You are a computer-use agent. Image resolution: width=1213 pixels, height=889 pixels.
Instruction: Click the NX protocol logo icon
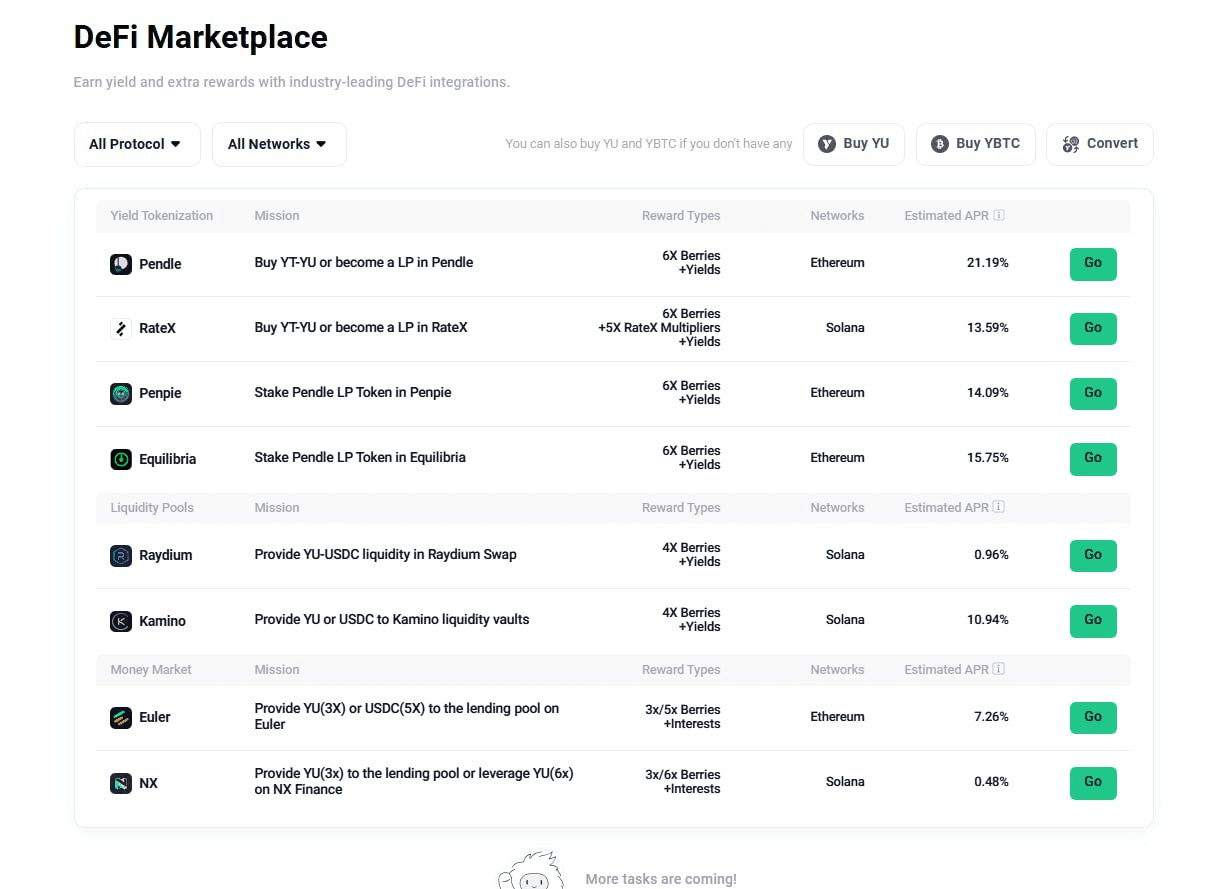pos(121,783)
